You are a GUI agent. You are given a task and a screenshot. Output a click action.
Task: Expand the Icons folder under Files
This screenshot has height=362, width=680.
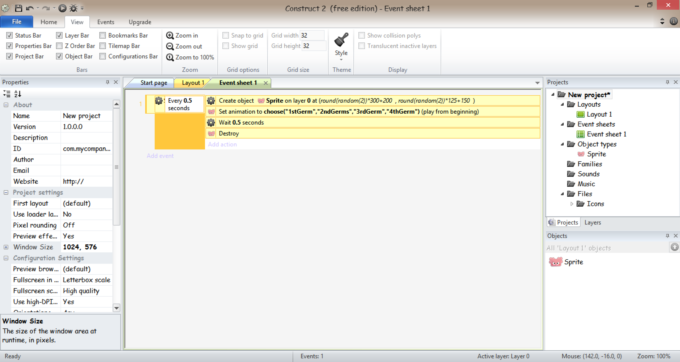point(572,204)
